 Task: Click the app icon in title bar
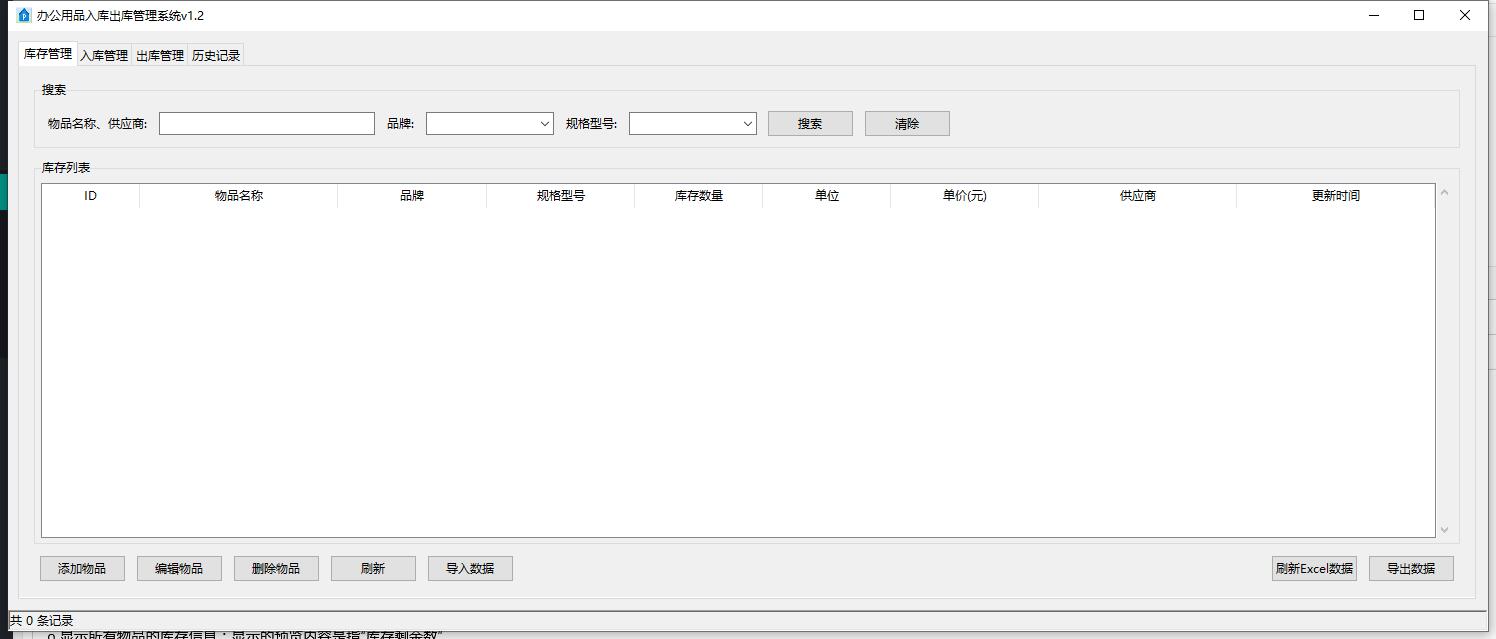click(x=24, y=15)
